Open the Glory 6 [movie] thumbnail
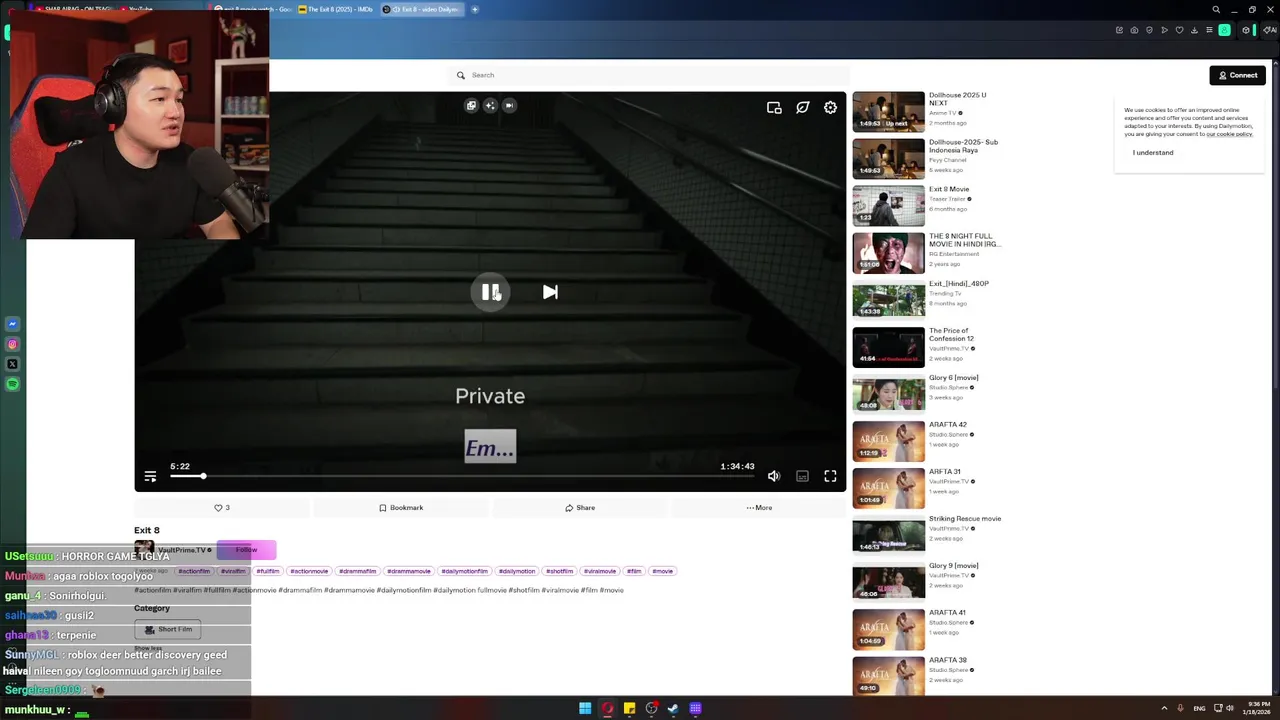Viewport: 1280px width, 720px height. (x=888, y=394)
